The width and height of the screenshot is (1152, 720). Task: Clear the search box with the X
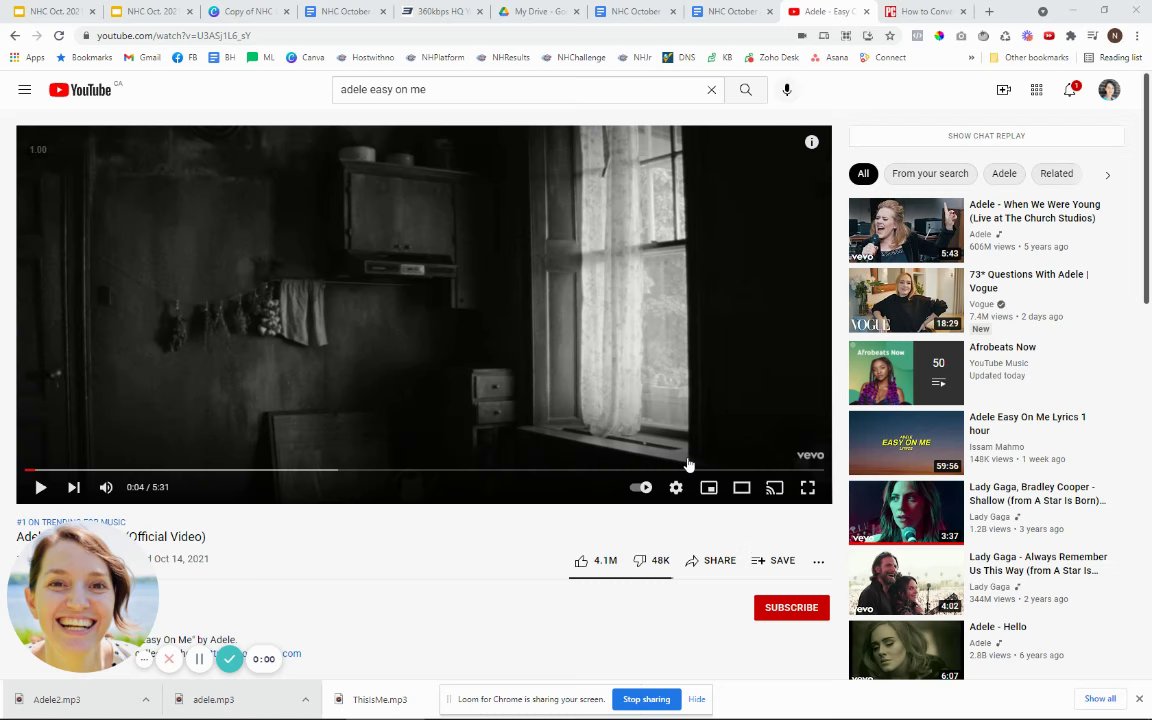[x=711, y=90]
